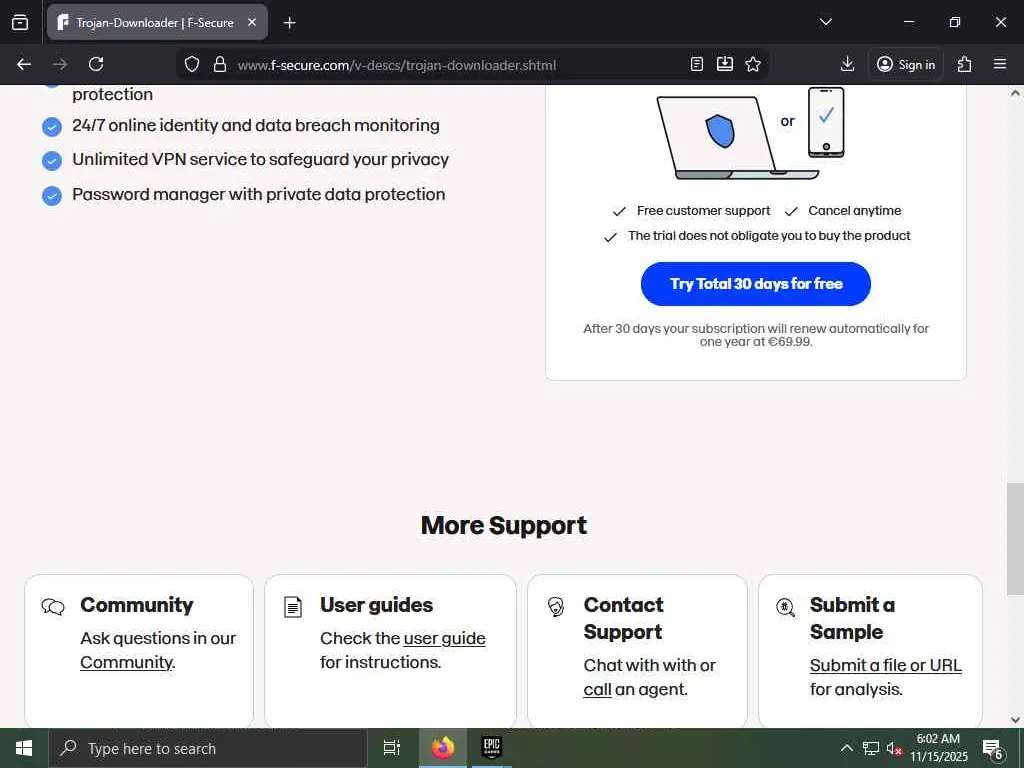The image size is (1024, 768).
Task: Click the More Support heading
Action: [x=504, y=526]
